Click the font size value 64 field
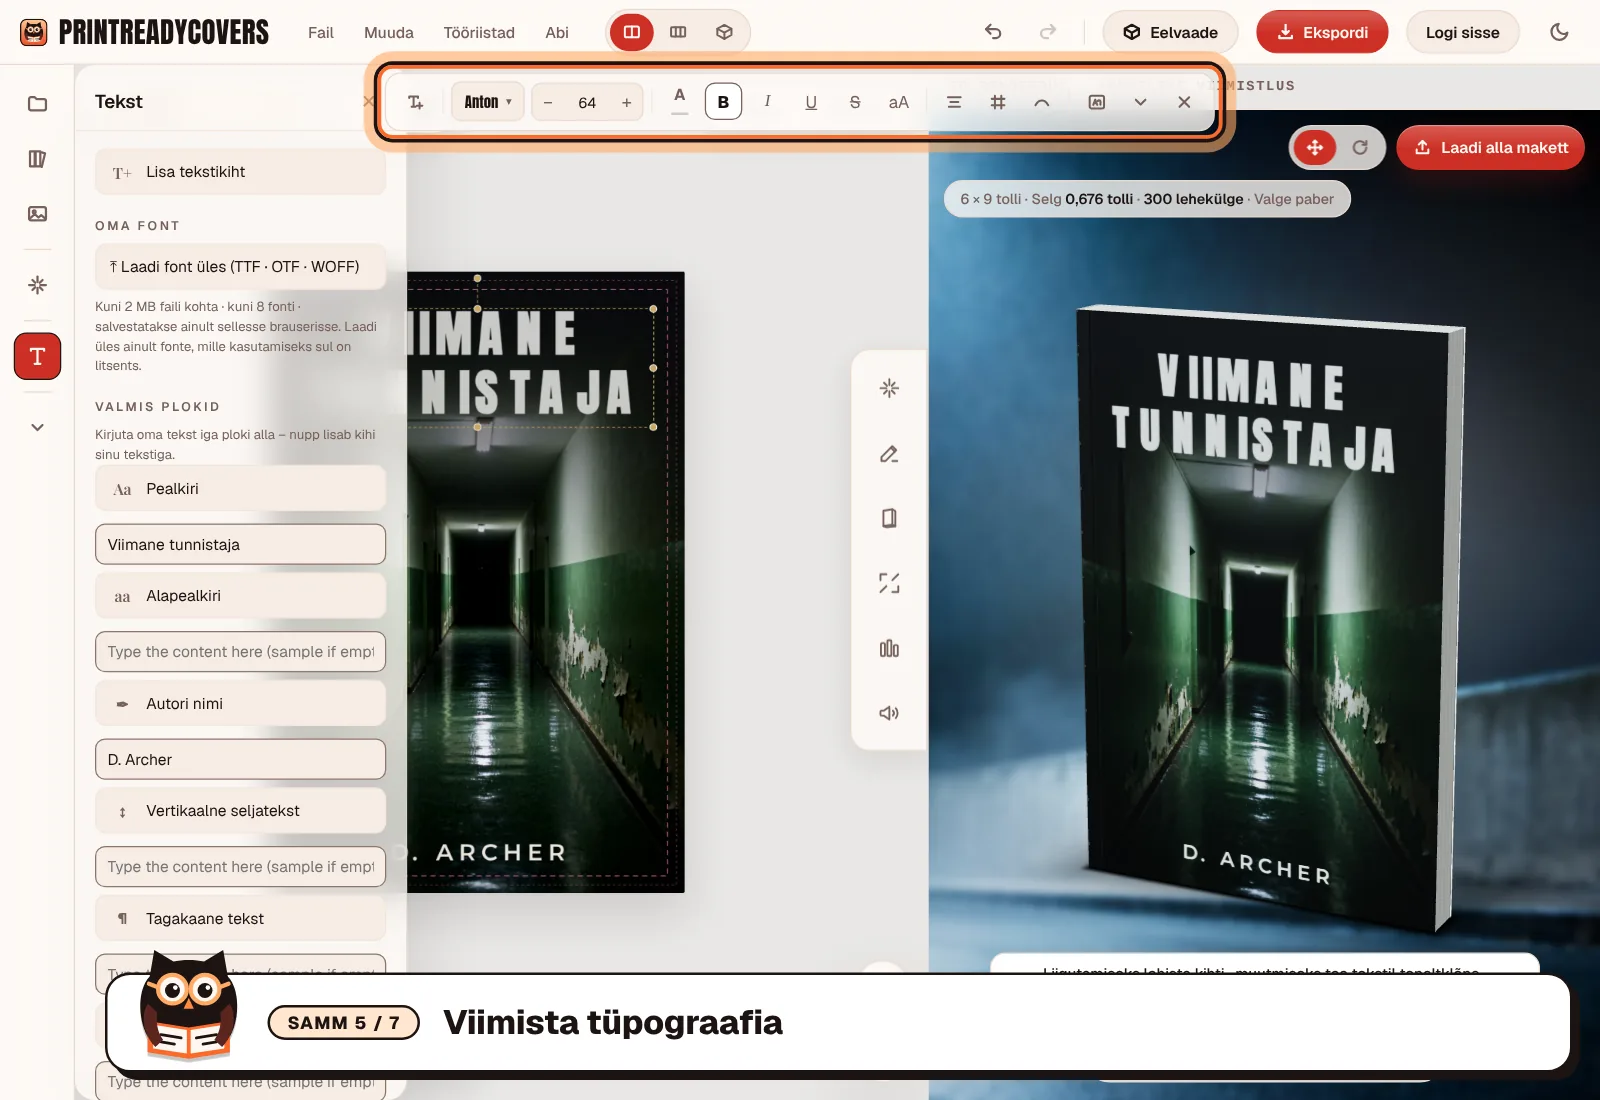Image resolution: width=1600 pixels, height=1100 pixels. (x=587, y=102)
